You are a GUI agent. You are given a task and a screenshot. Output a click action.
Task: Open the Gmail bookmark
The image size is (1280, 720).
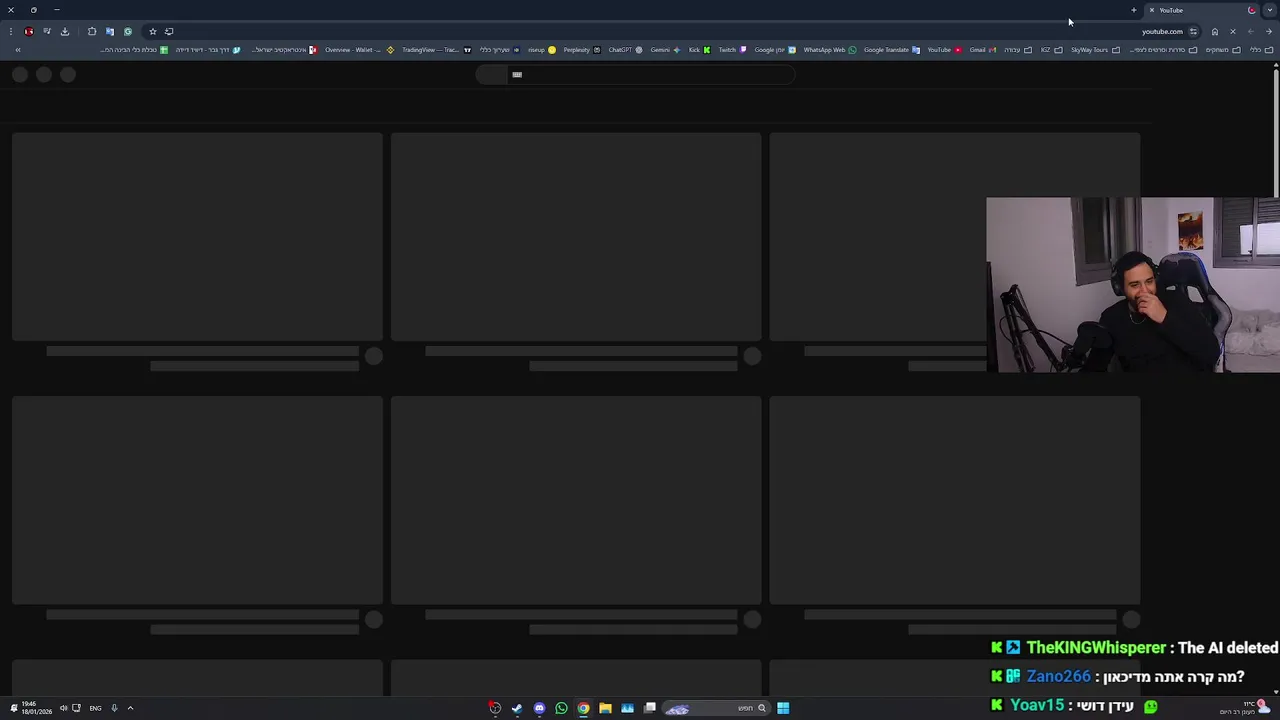pyautogui.click(x=983, y=50)
